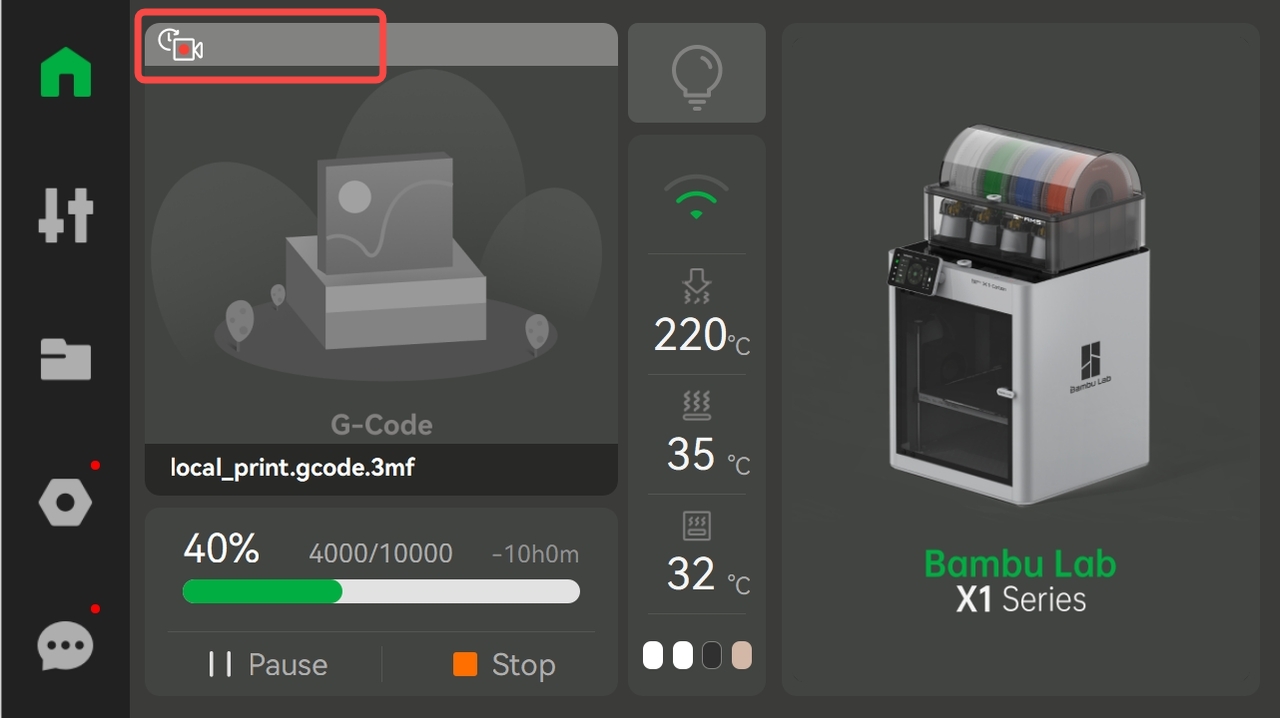Click the green print progress bar
This screenshot has height=718, width=1280.
(381, 591)
